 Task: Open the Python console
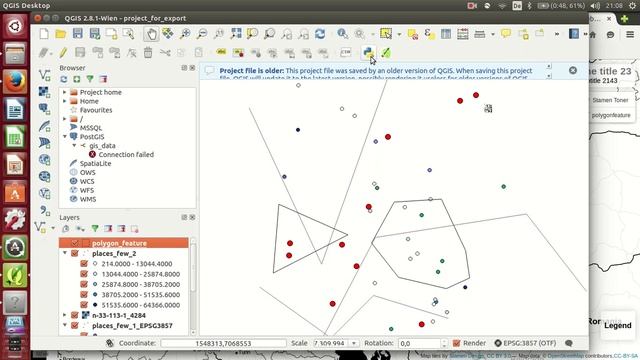tap(368, 52)
